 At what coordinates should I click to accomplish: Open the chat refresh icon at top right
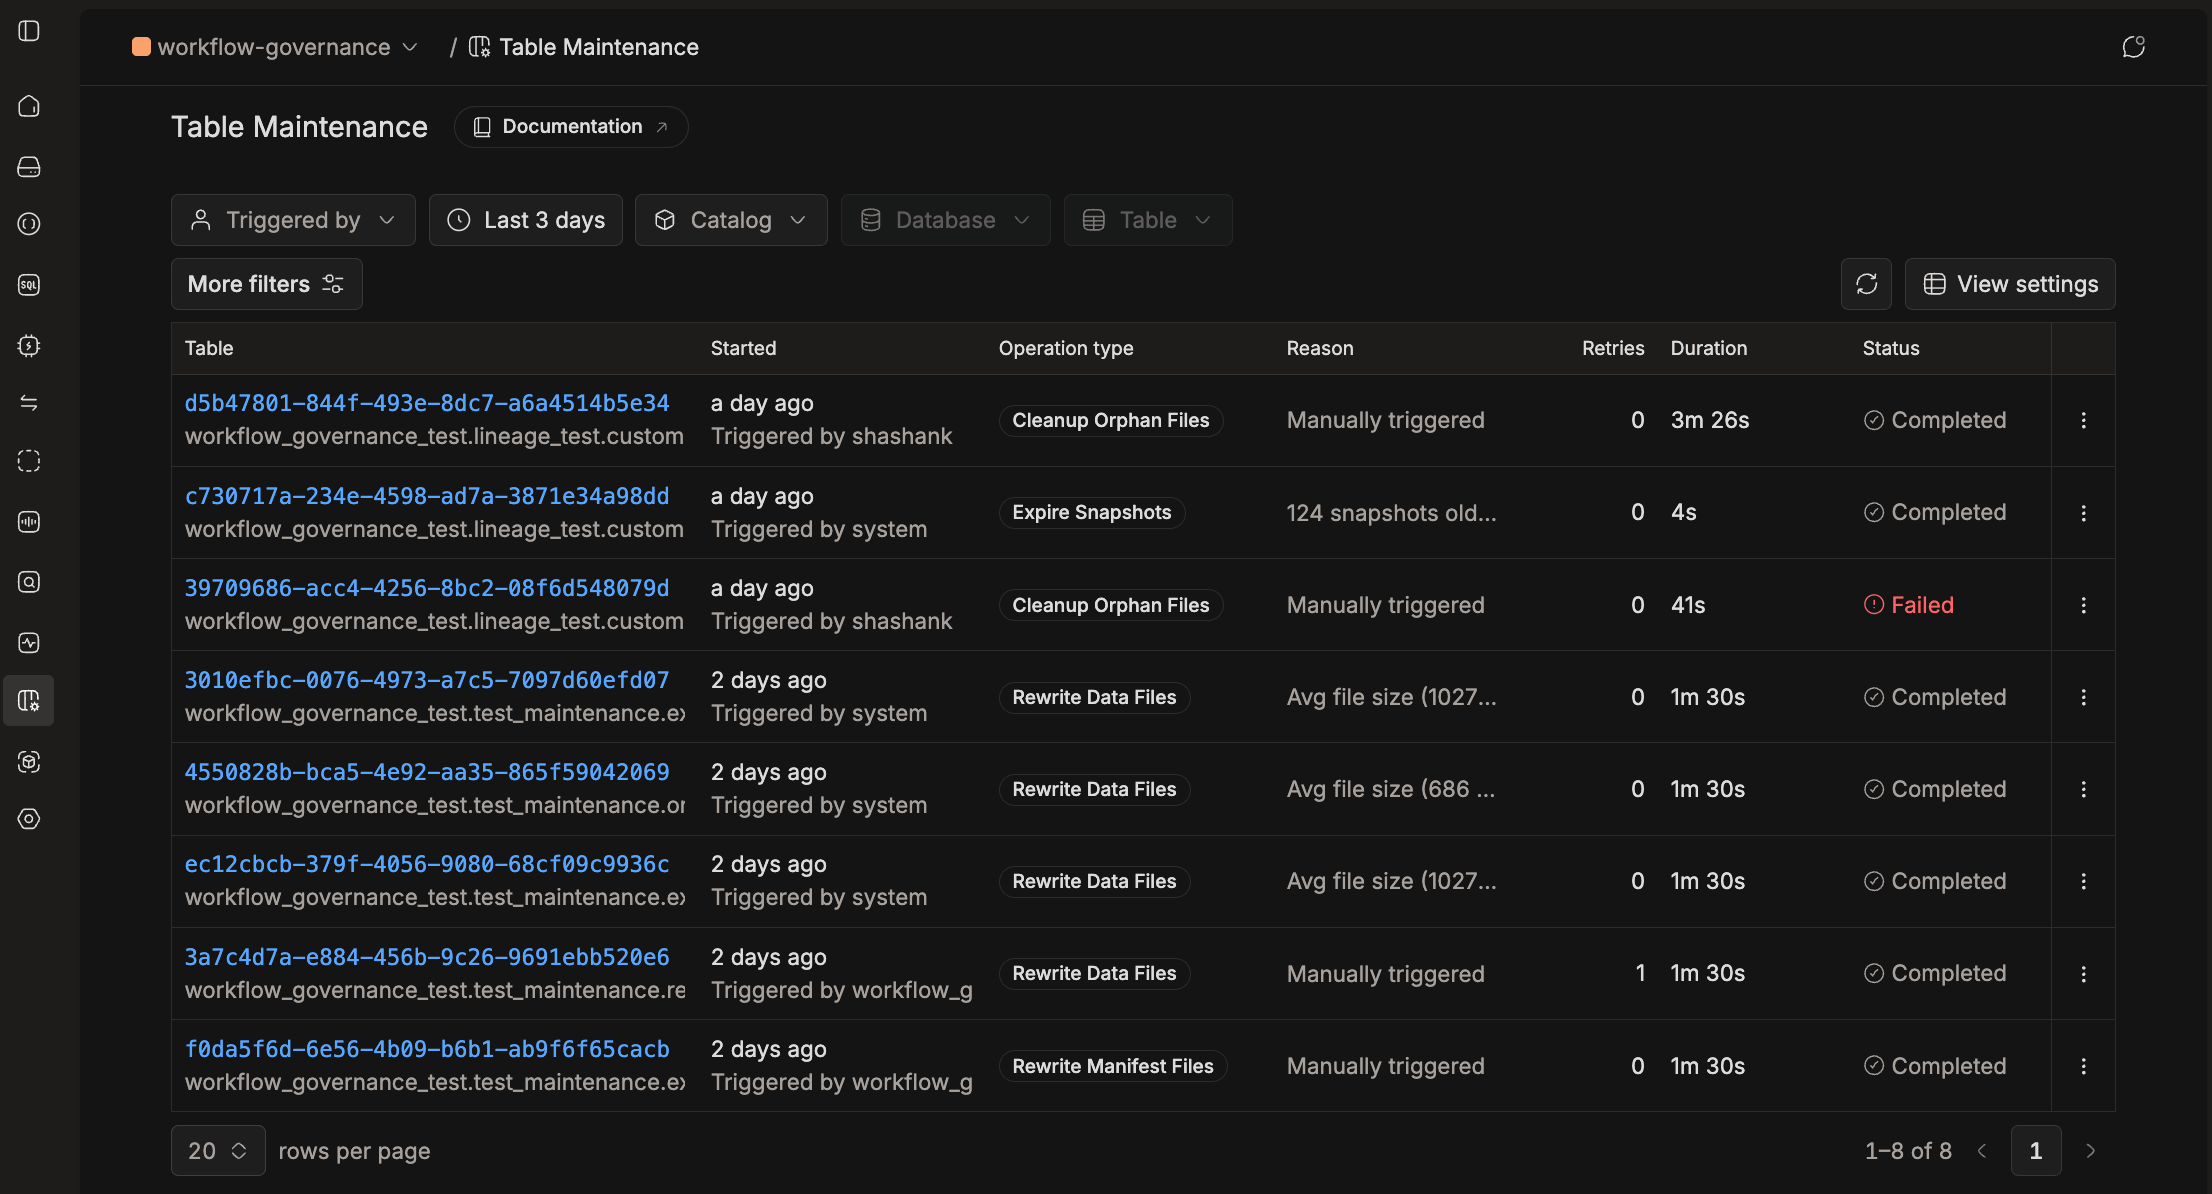2133,47
